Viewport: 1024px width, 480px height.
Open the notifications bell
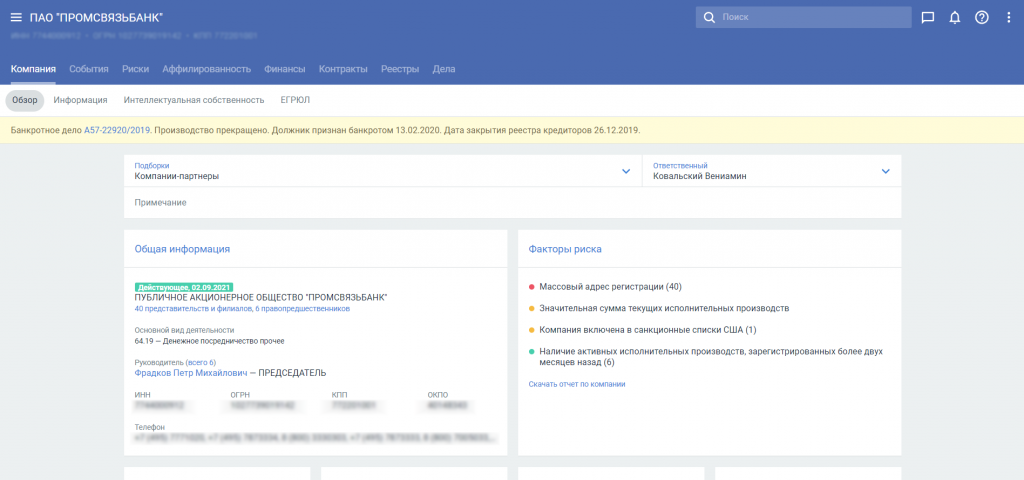955,18
